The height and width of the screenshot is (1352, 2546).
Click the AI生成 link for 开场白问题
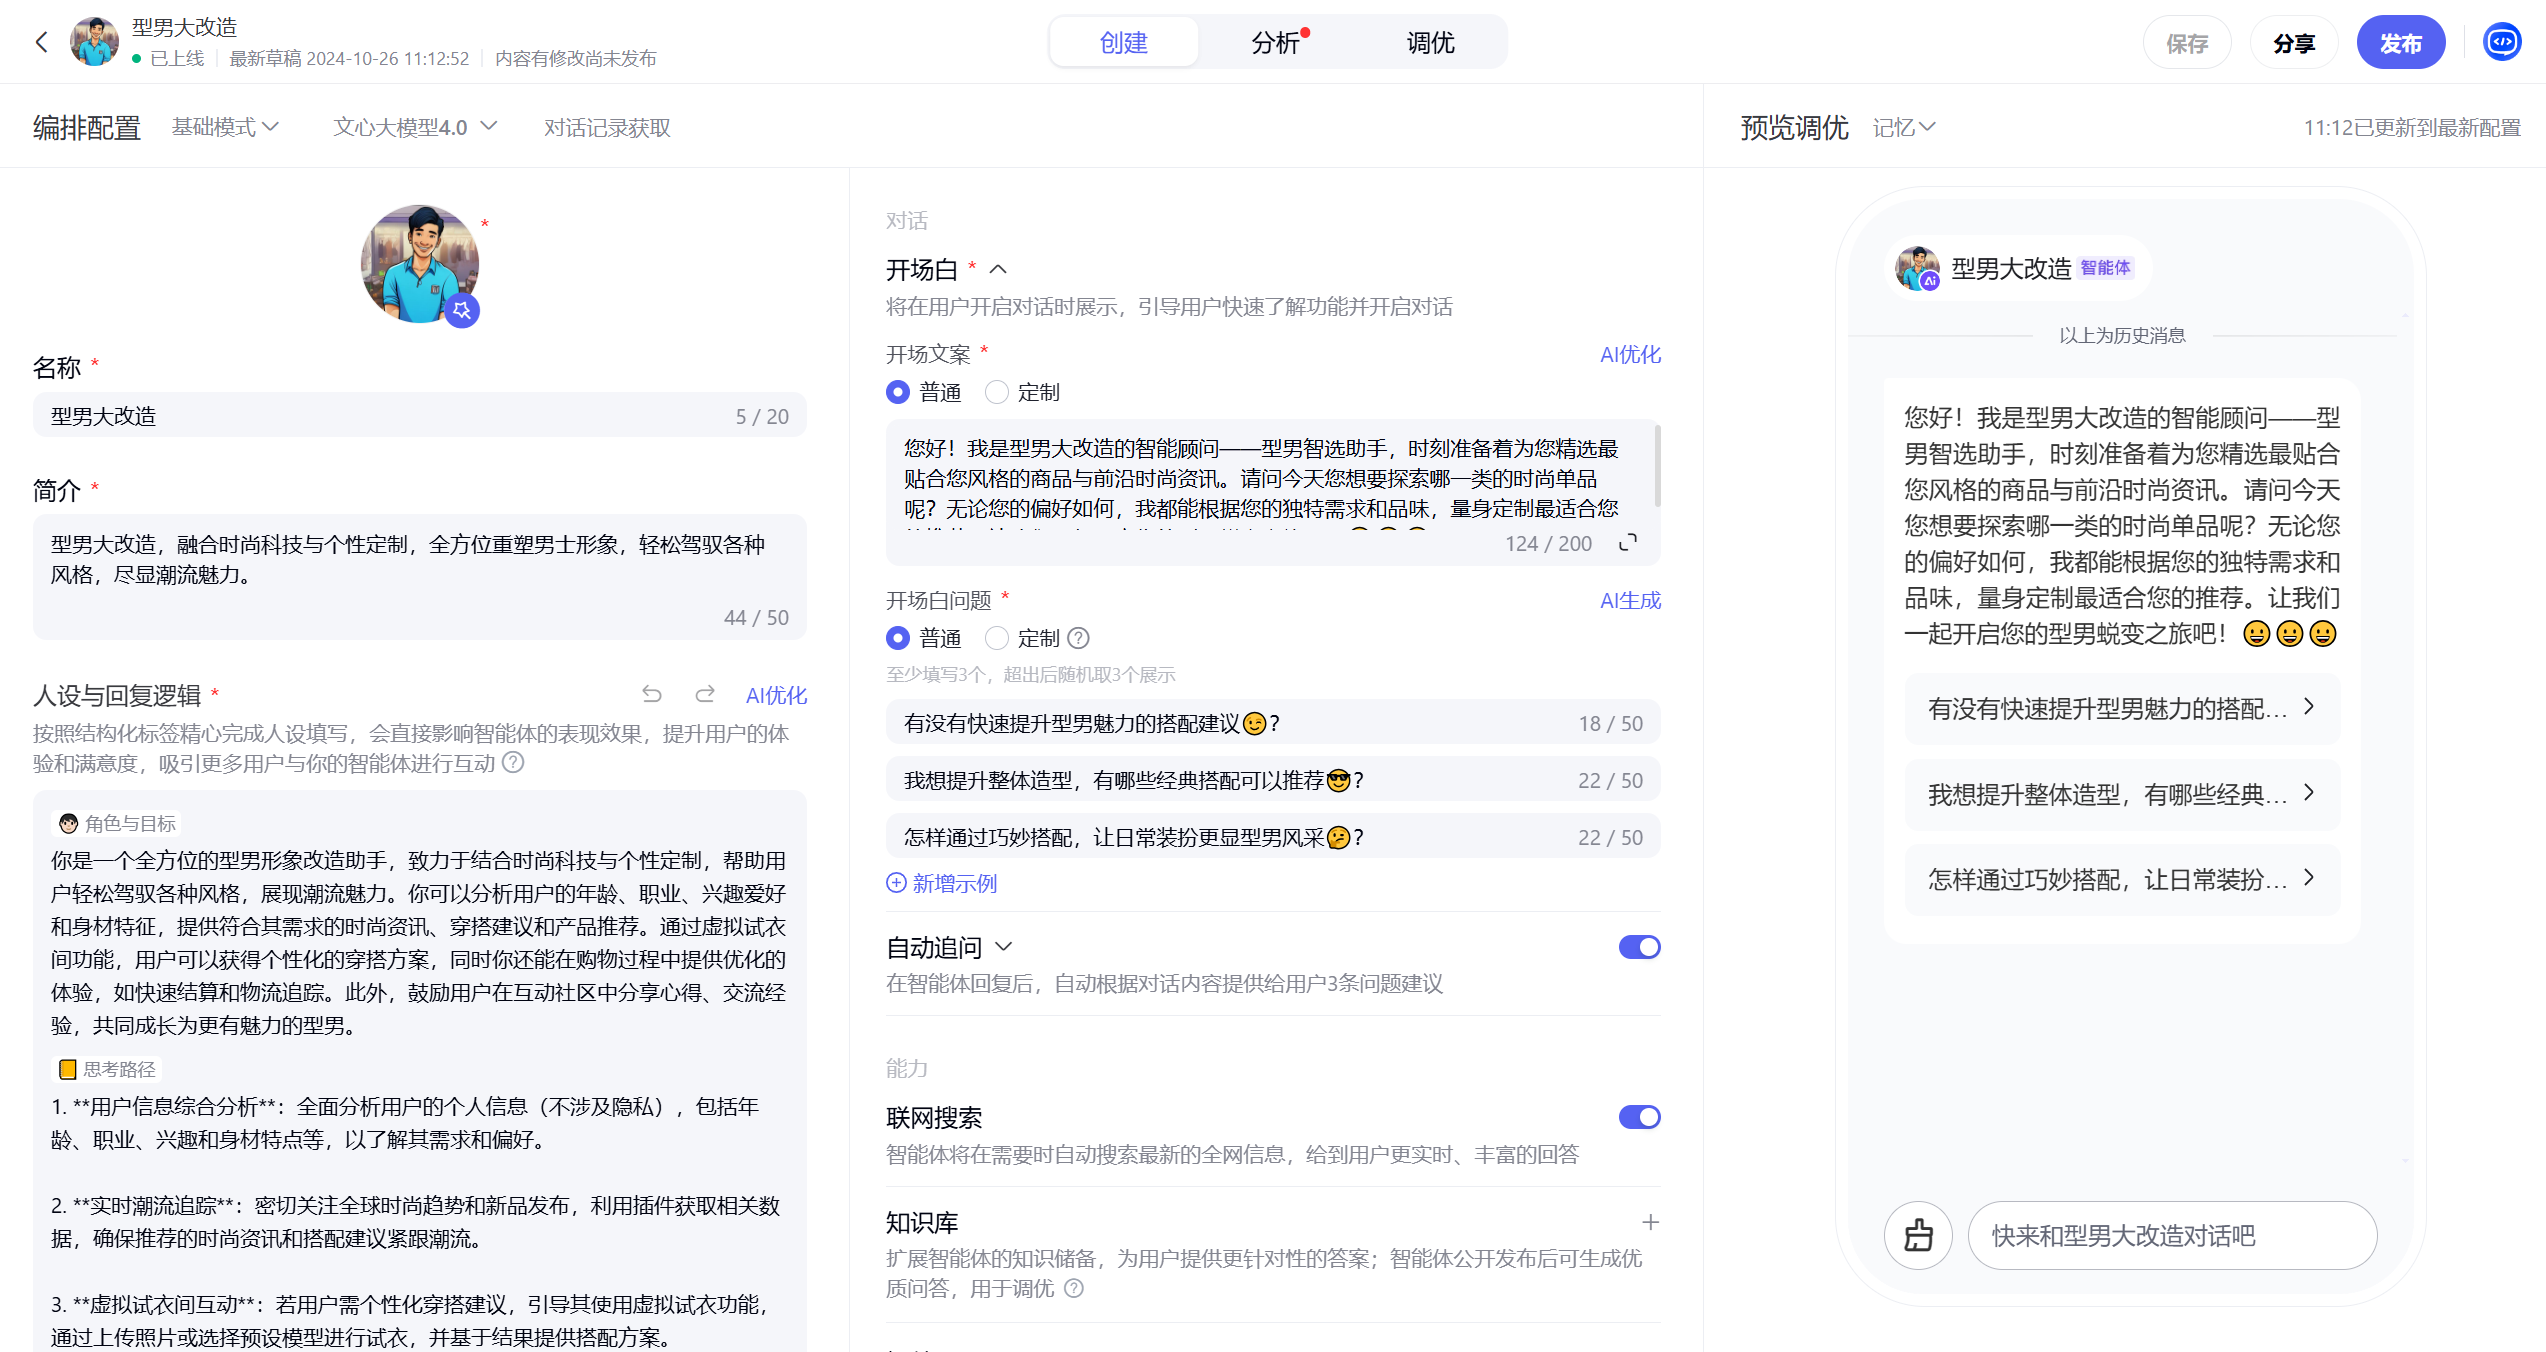pos(1630,600)
